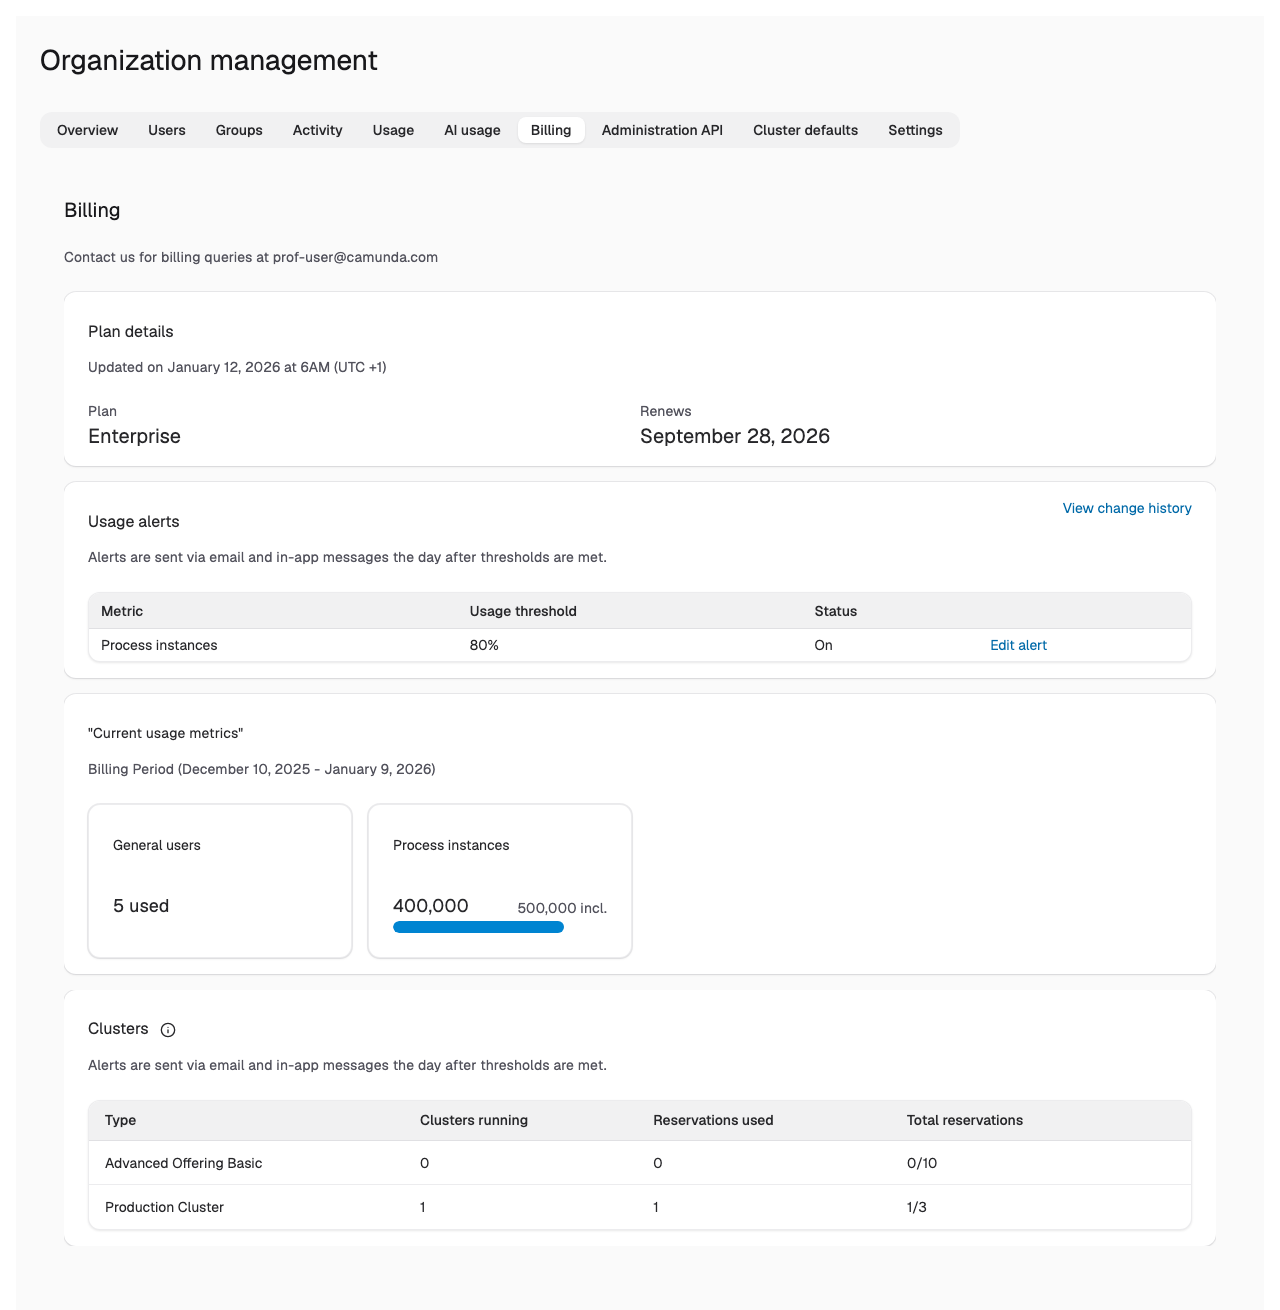Edit the Process instances alert

coord(1018,645)
